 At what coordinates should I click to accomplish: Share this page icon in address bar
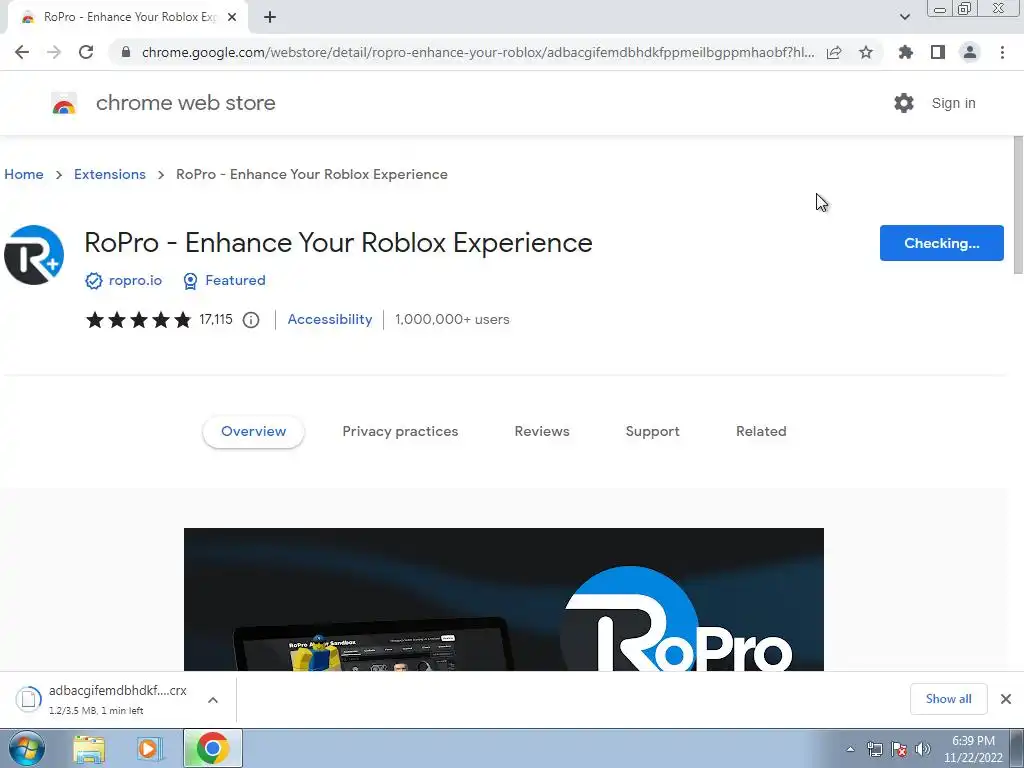pos(834,52)
